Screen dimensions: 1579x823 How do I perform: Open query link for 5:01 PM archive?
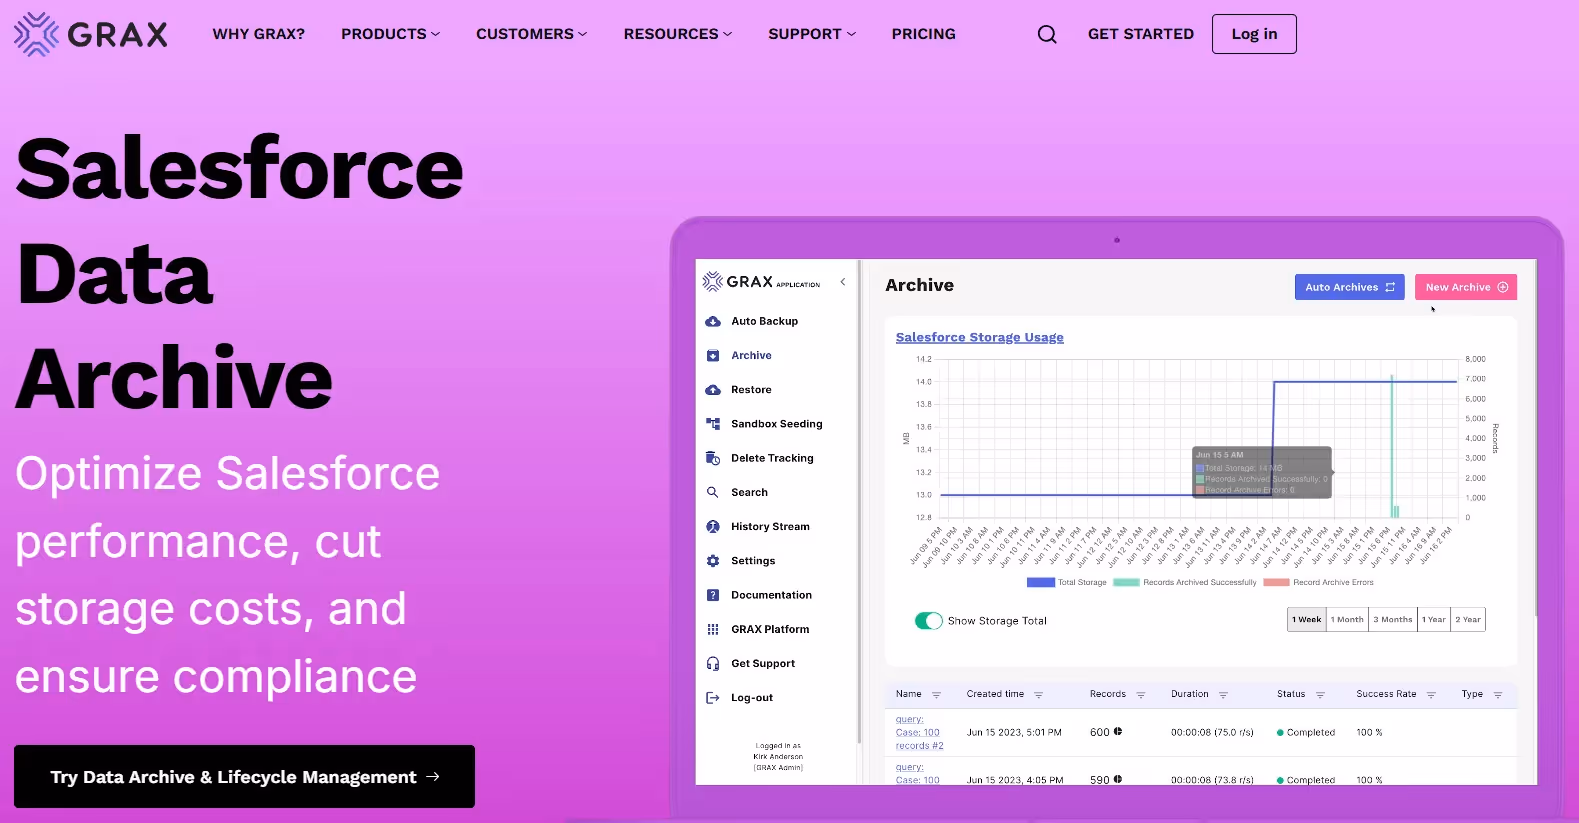(x=919, y=732)
